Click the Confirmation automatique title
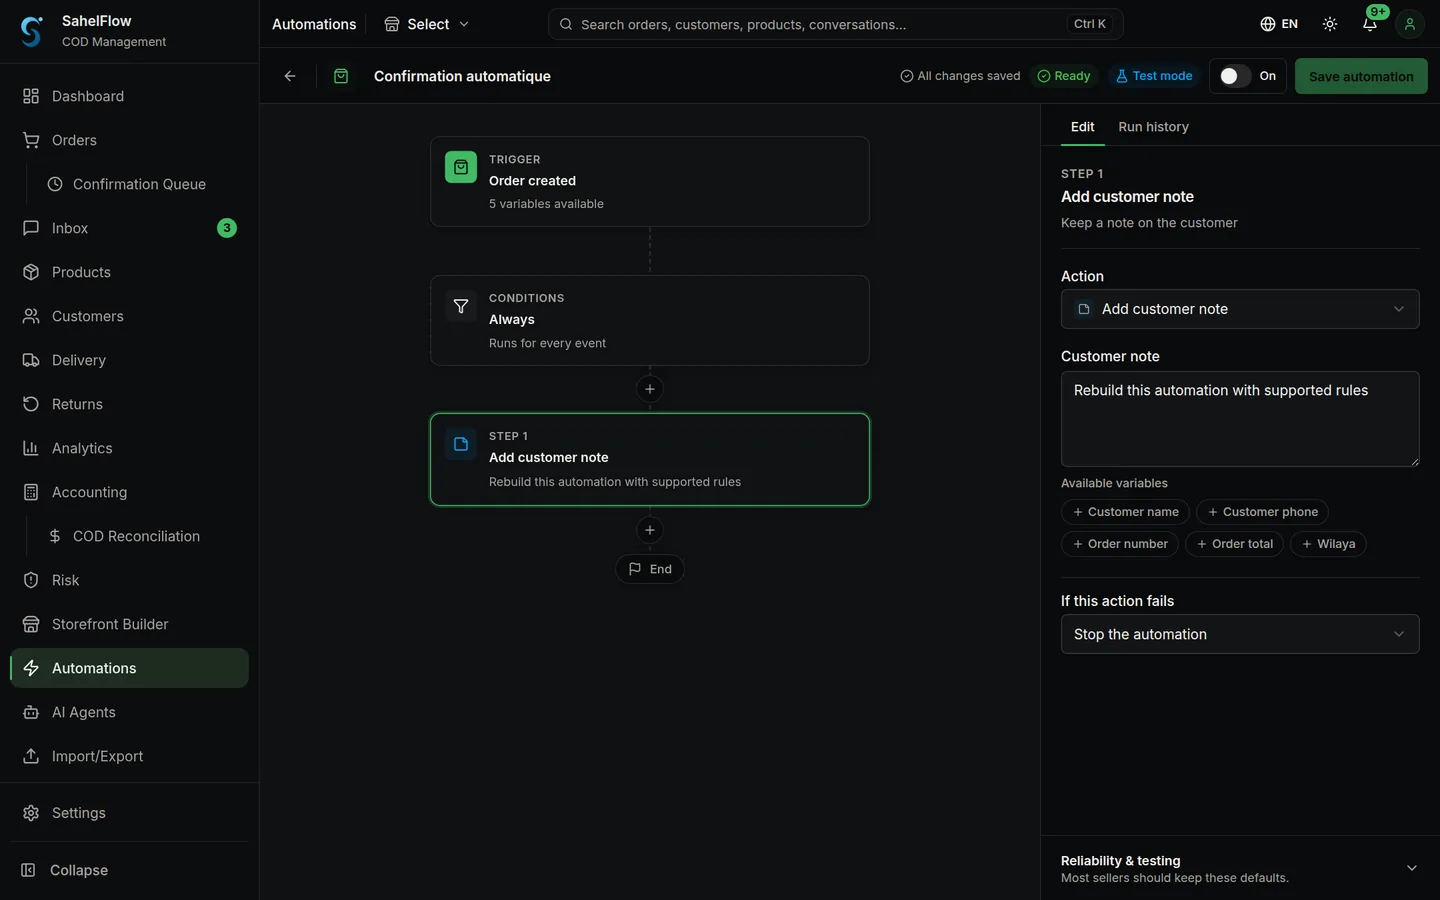The width and height of the screenshot is (1440, 900). click(x=462, y=76)
